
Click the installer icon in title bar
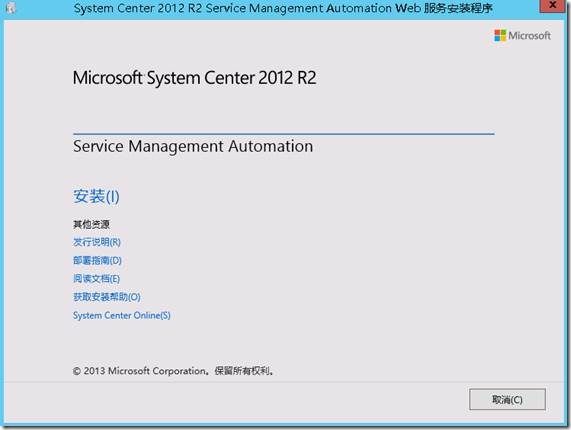point(11,8)
